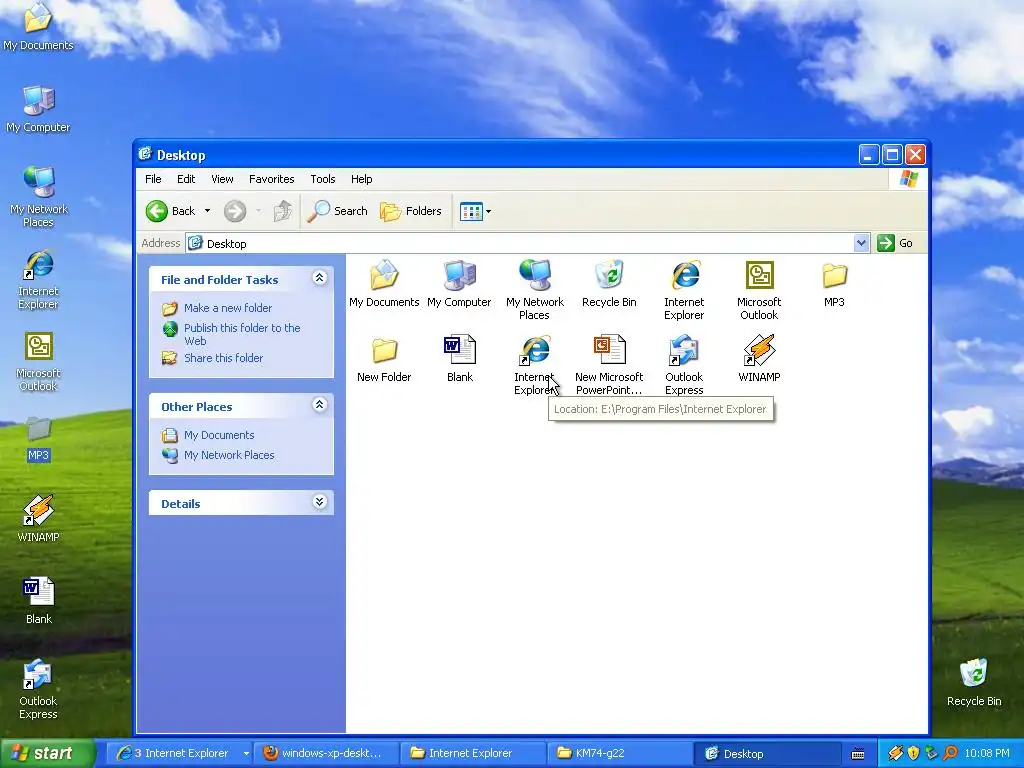The height and width of the screenshot is (768, 1024).
Task: Switch to Internet Explorer folder taskbar button
Action: point(473,753)
